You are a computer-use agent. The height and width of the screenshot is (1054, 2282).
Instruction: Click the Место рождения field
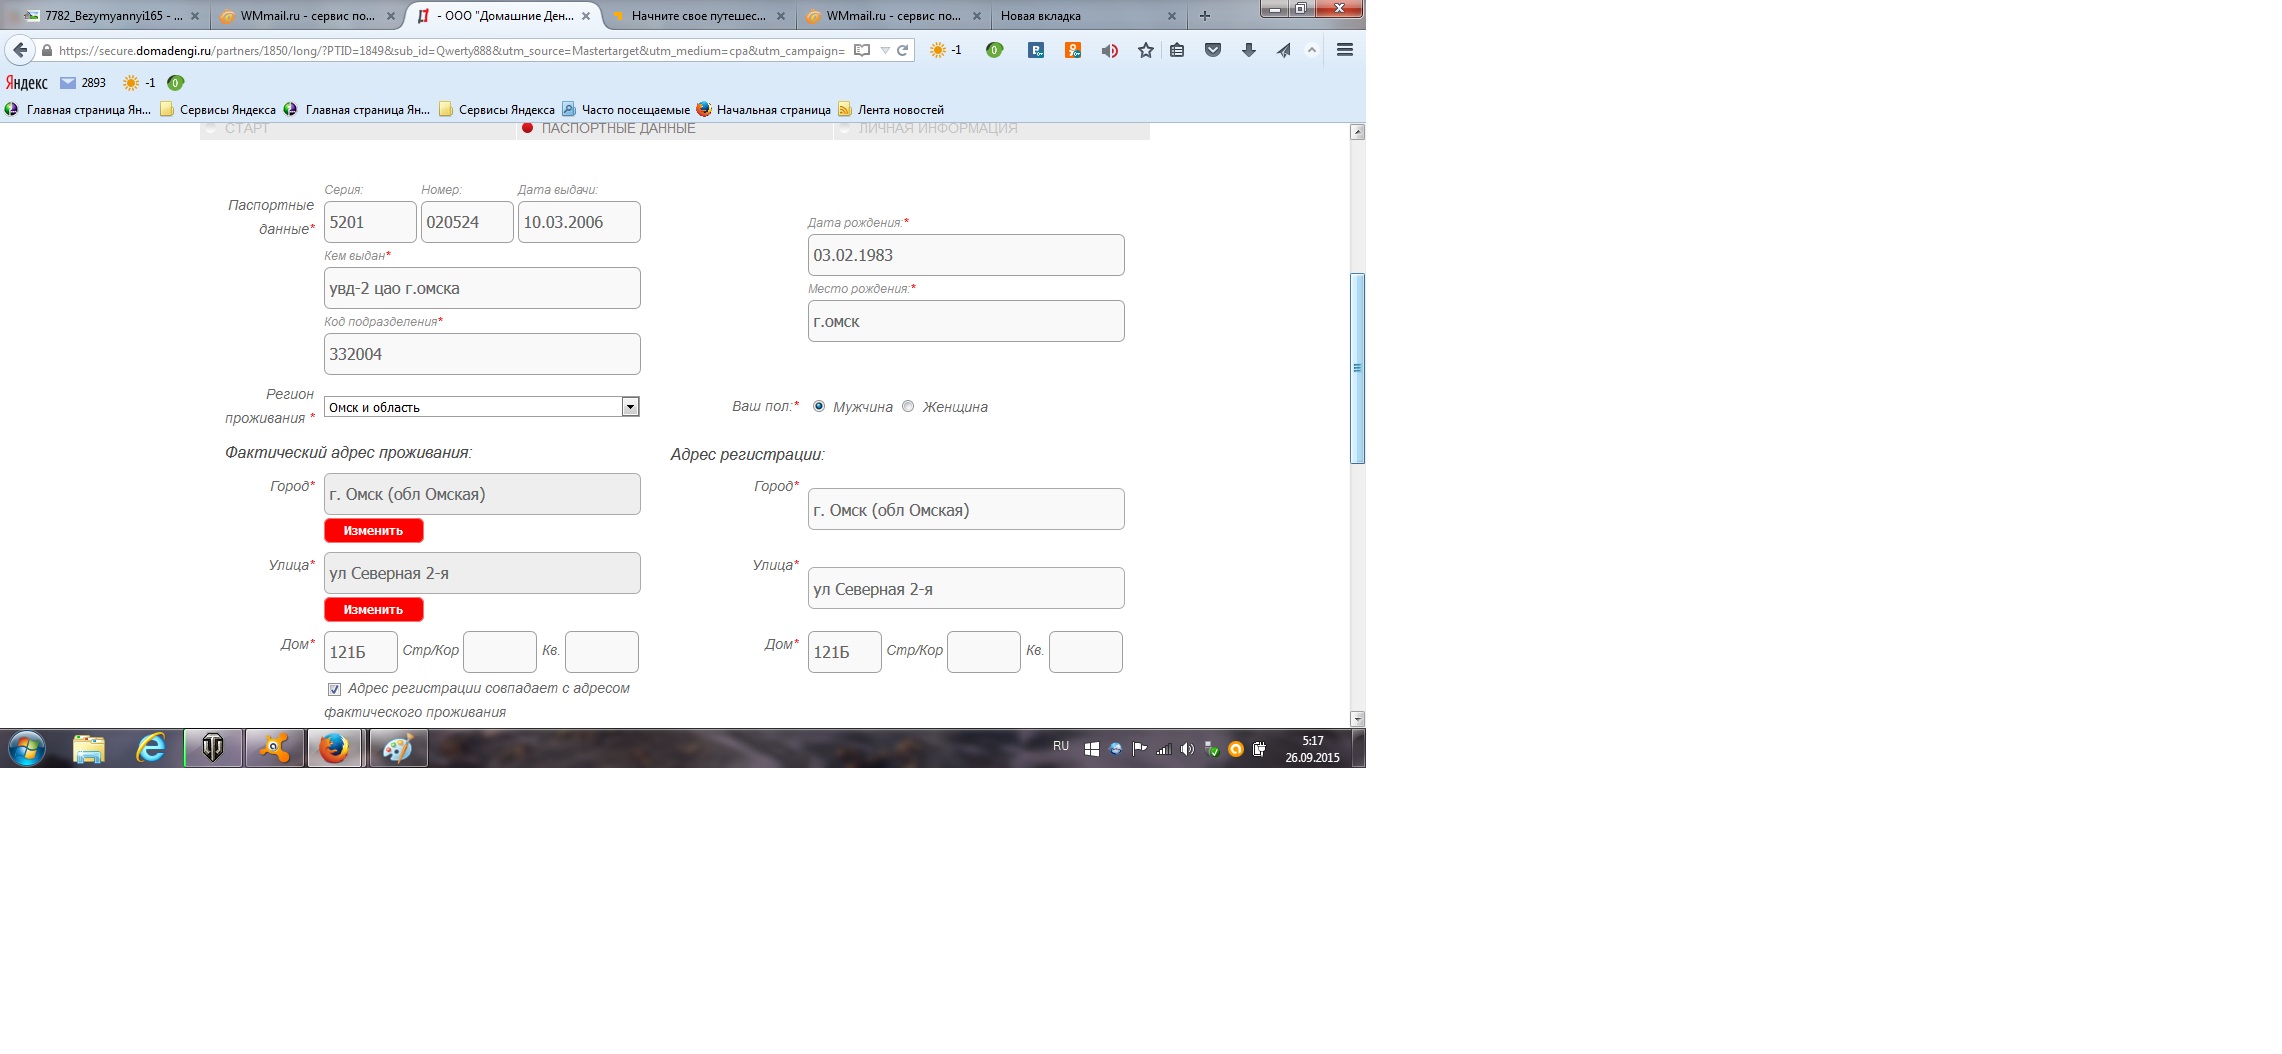coord(966,321)
